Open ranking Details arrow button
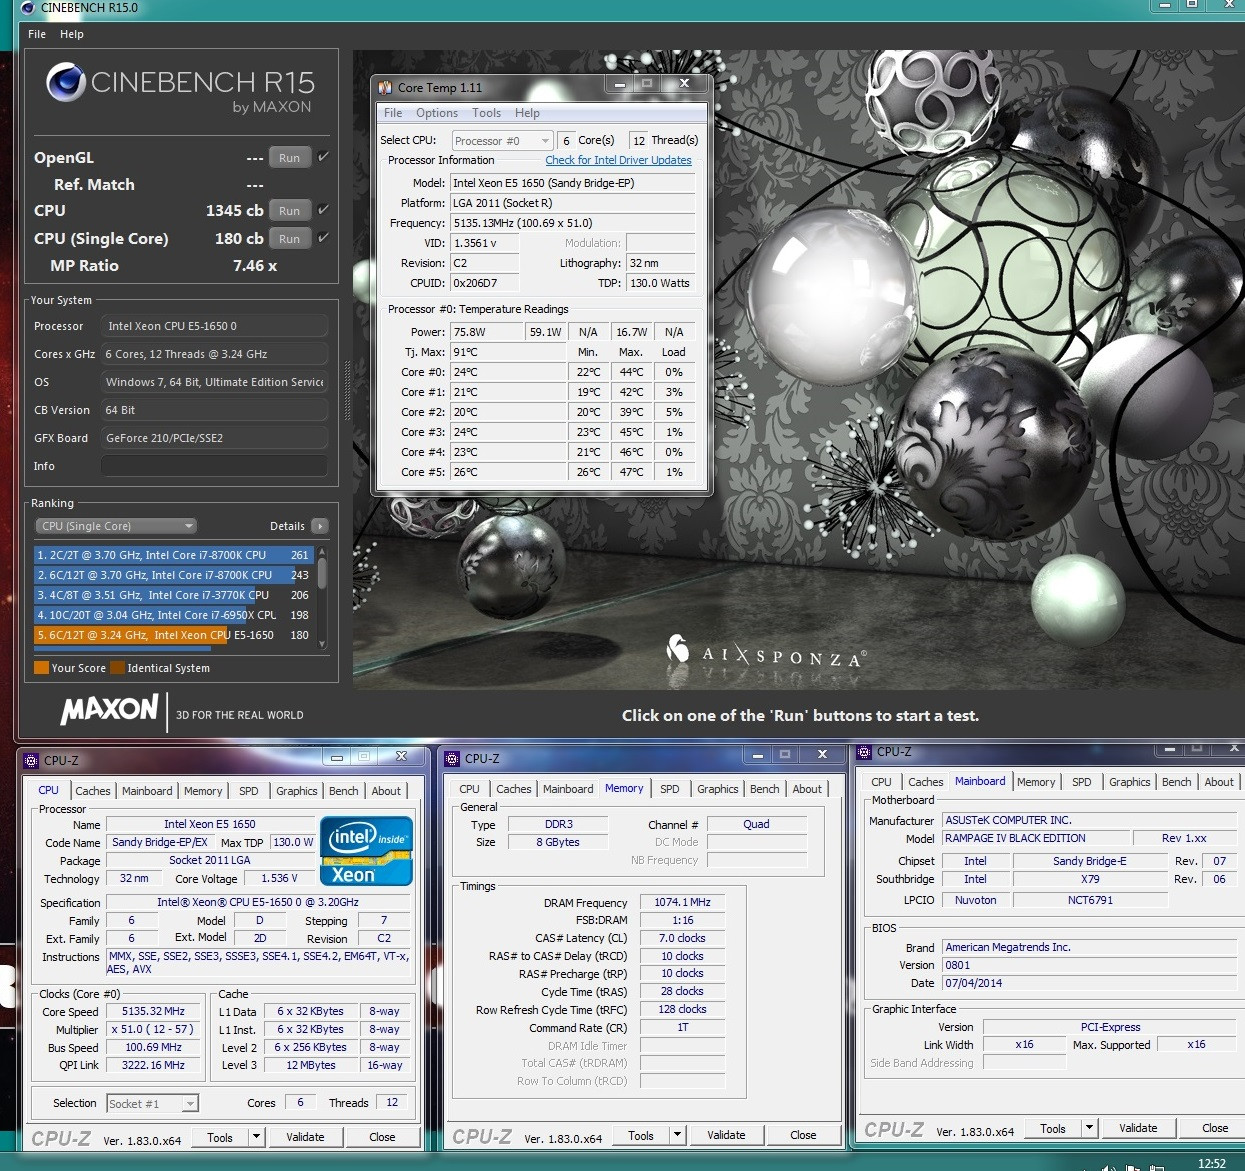Viewport: 1245px width, 1171px height. (x=320, y=526)
